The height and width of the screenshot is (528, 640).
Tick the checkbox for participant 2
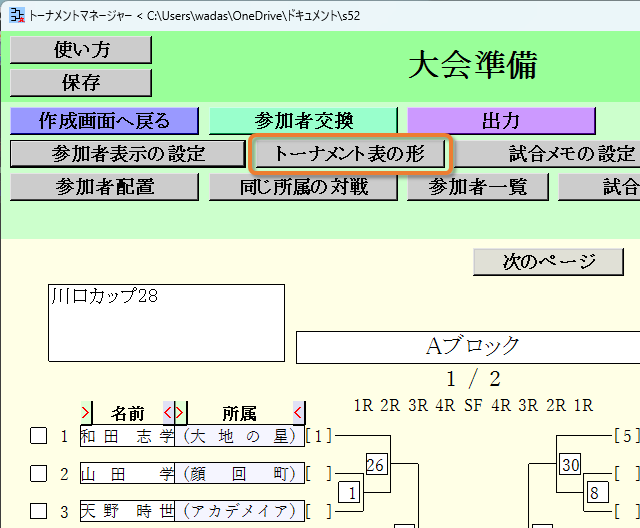pyautogui.click(x=38, y=474)
